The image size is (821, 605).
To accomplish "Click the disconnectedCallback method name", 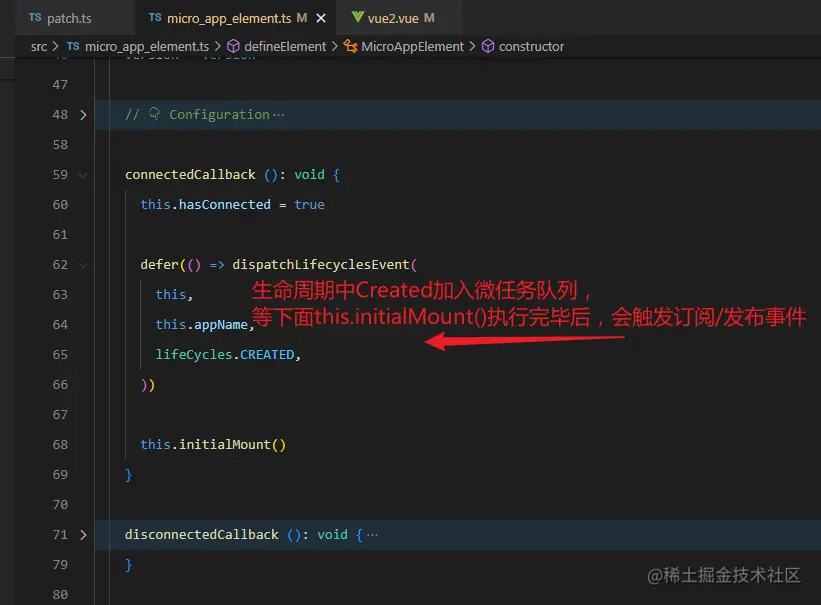I will click(x=202, y=534).
